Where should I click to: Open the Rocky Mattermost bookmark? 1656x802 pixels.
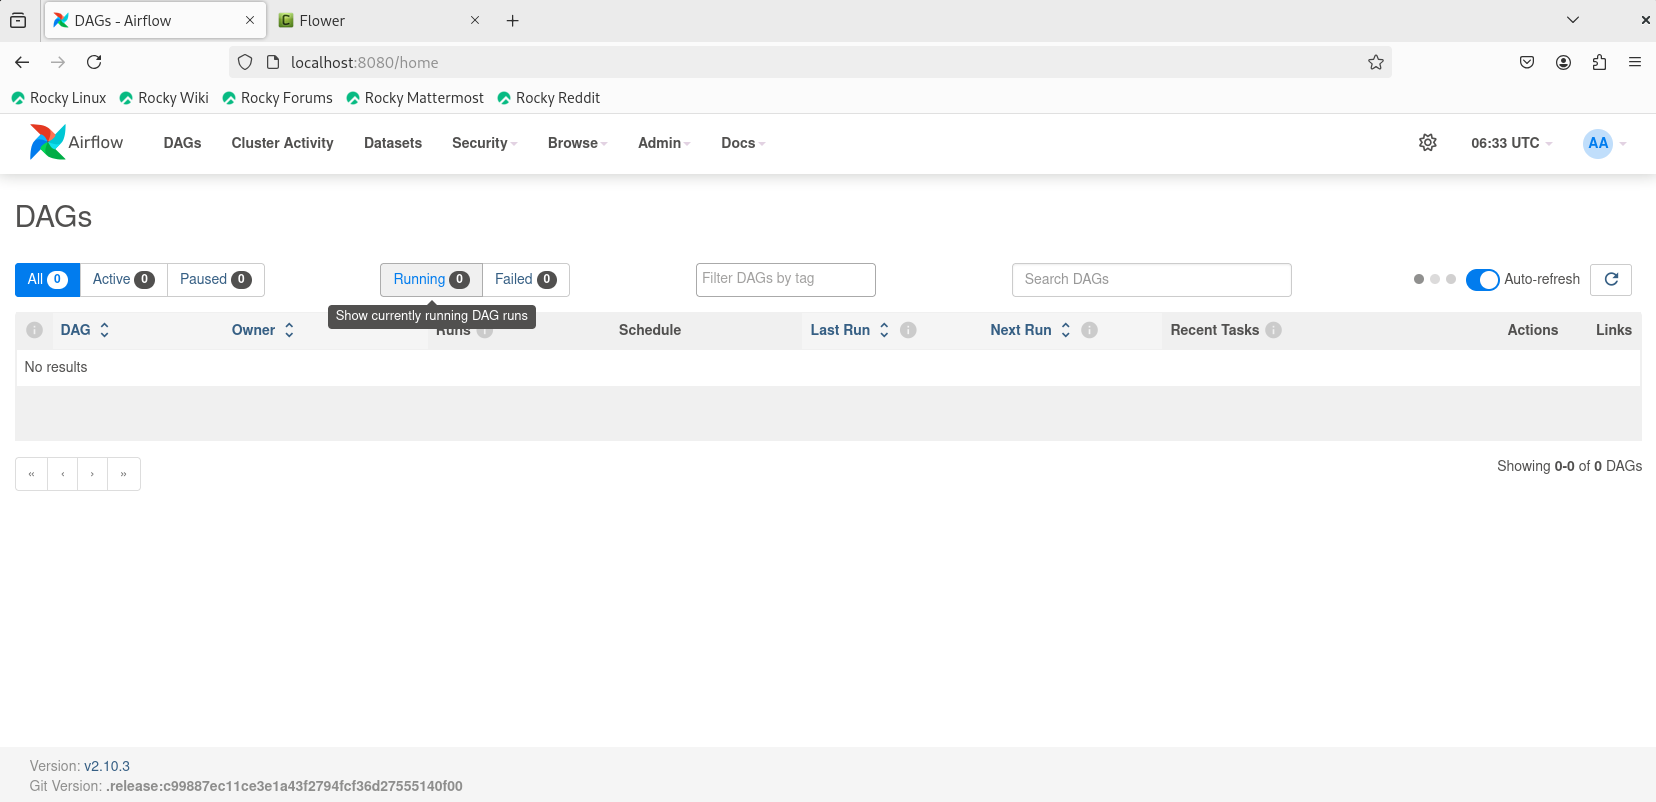click(x=414, y=98)
